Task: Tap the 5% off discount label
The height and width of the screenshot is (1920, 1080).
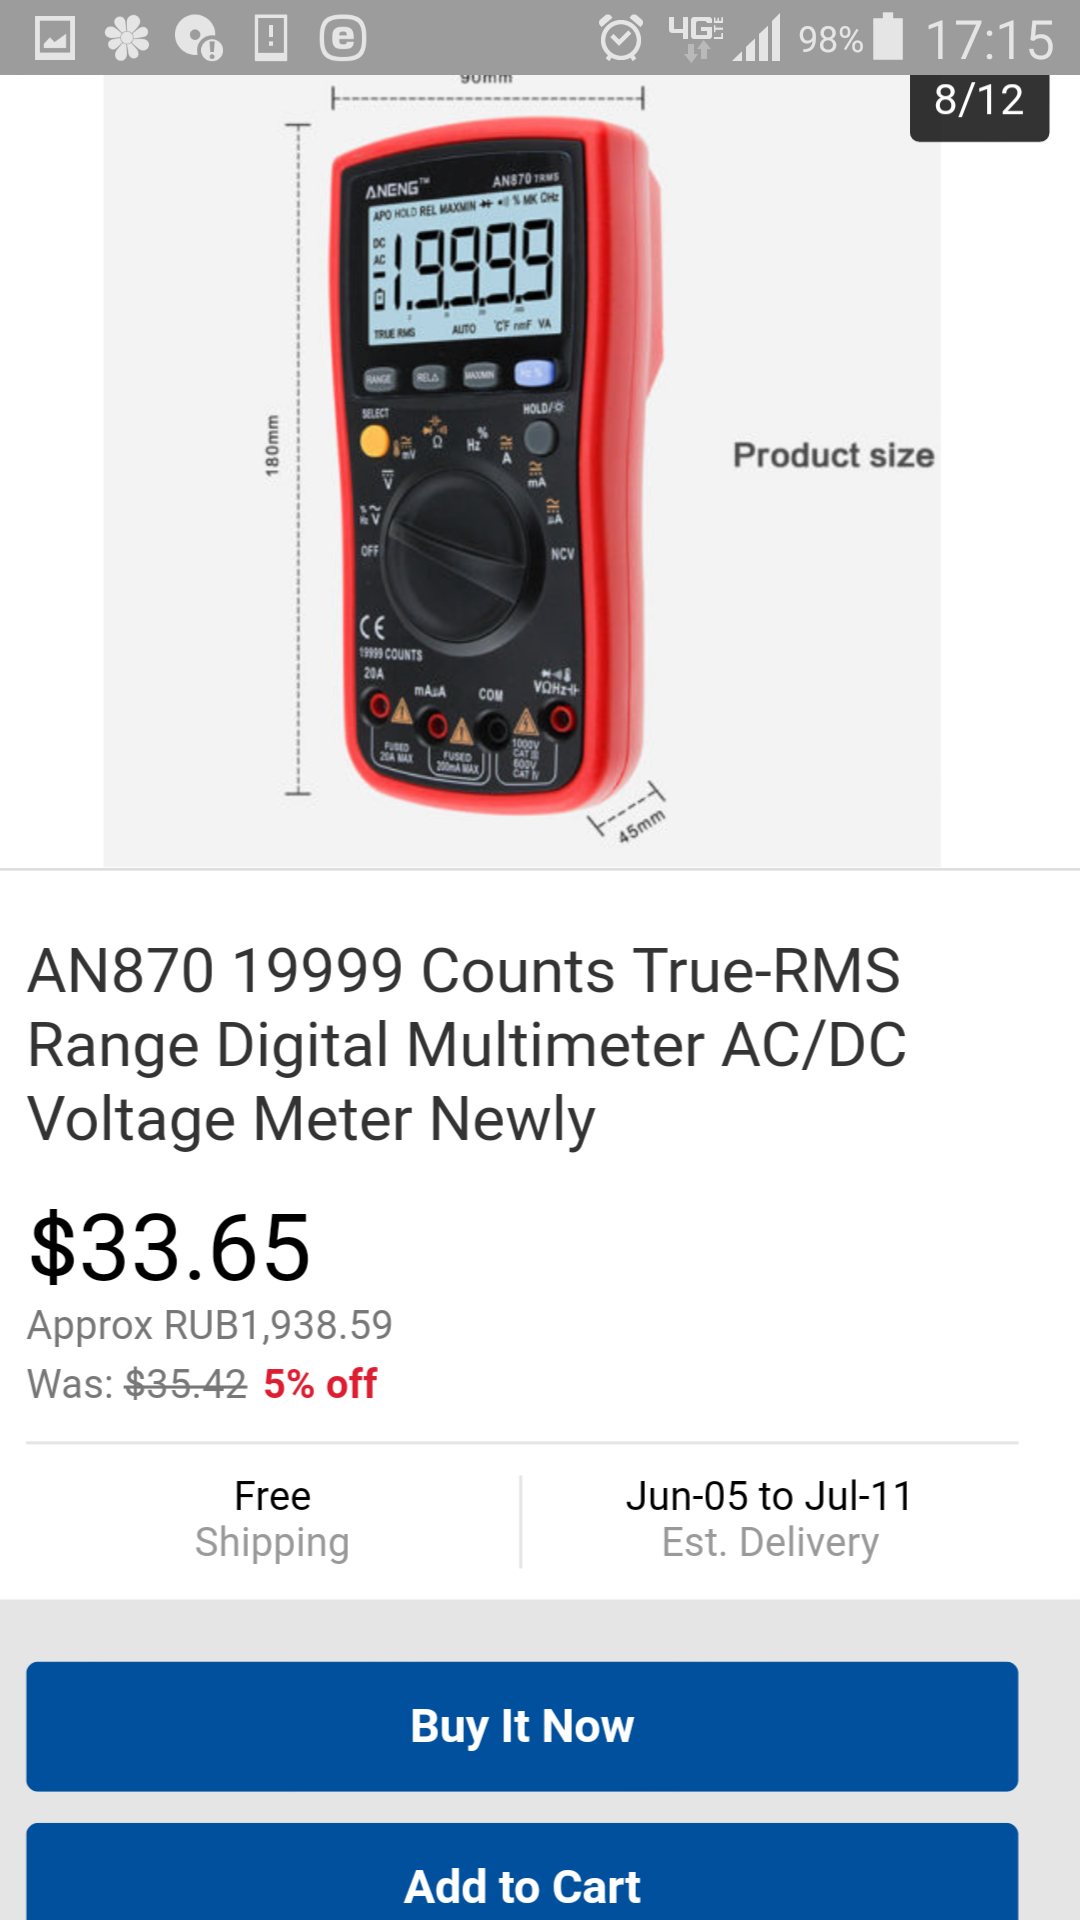Action: [x=320, y=1384]
